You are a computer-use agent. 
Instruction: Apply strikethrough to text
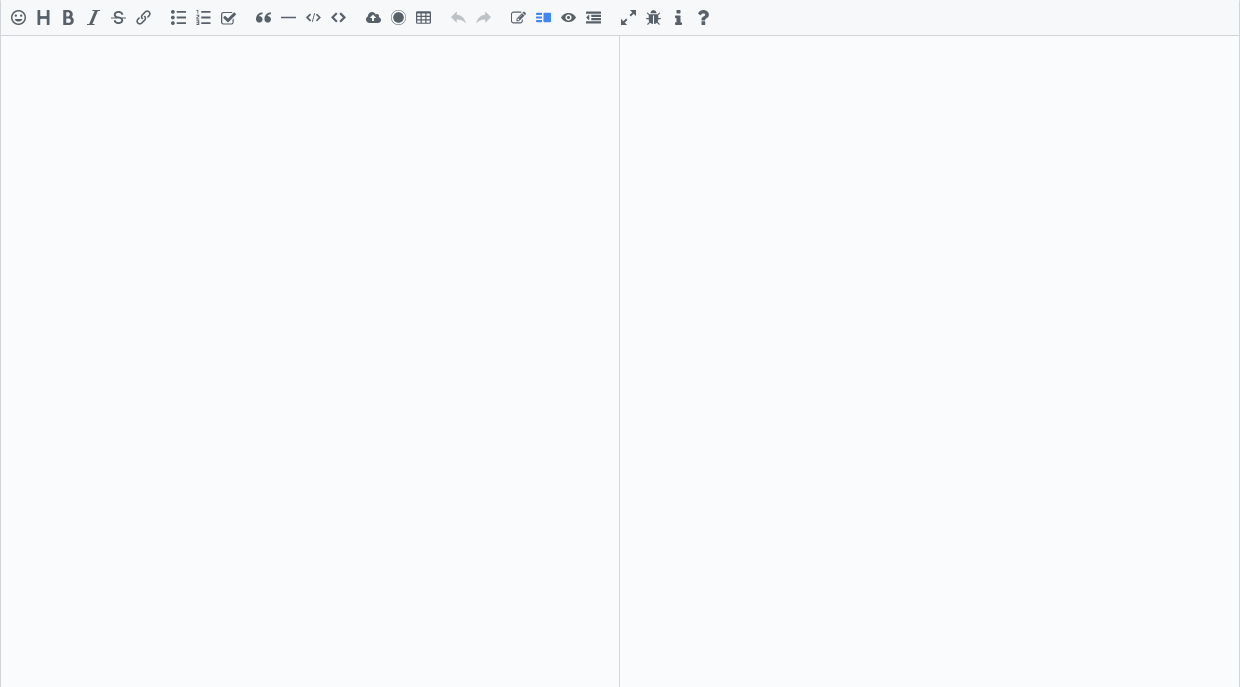pyautogui.click(x=118, y=17)
